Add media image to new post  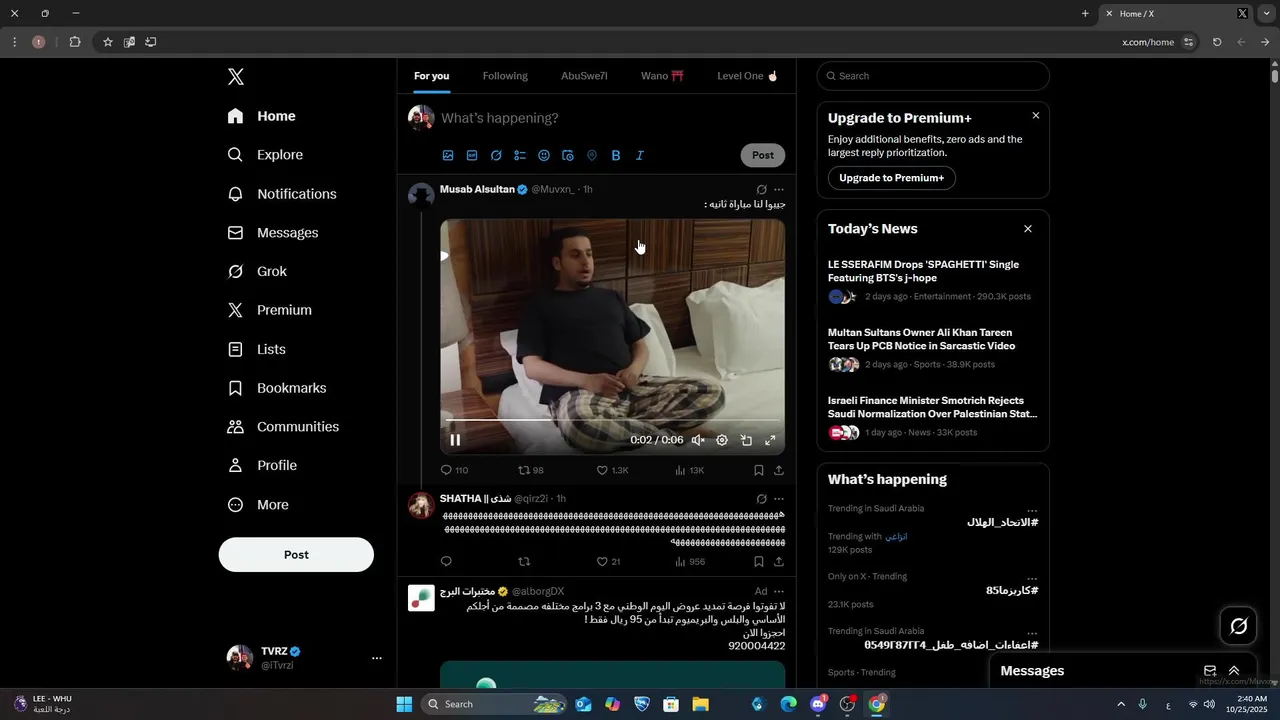coord(448,156)
